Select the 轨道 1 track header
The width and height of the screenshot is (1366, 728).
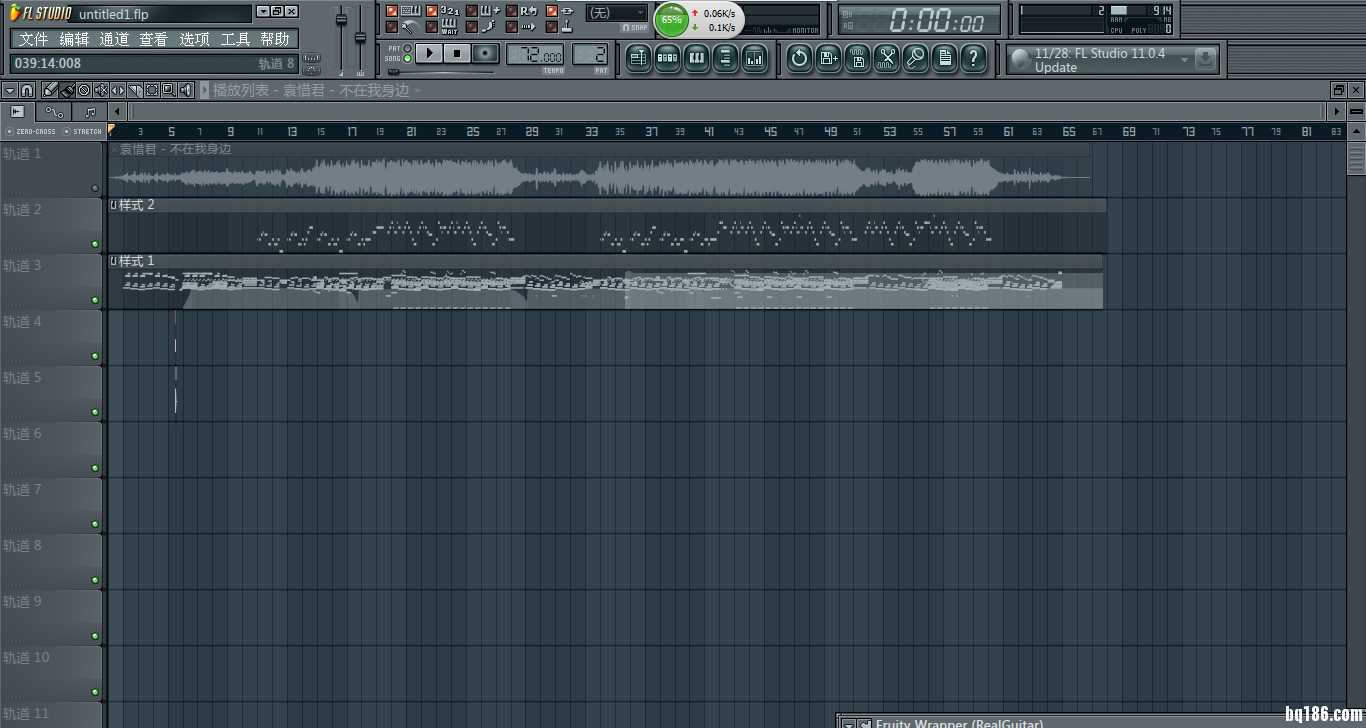point(51,168)
